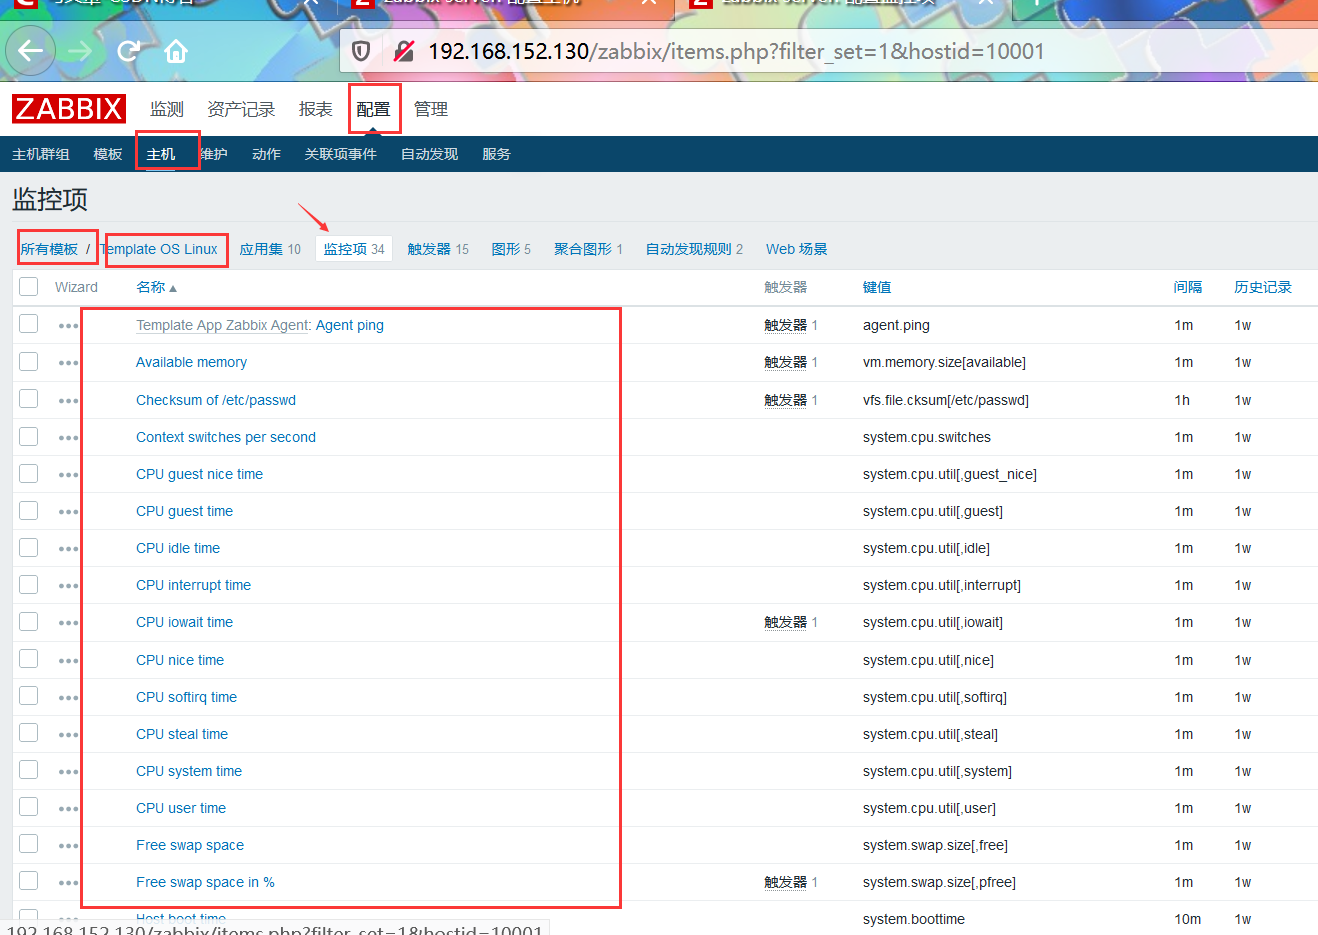Screen dimensions: 1318x935
Task: Open wizard dots for CPU interrupt time
Action: [68, 586]
